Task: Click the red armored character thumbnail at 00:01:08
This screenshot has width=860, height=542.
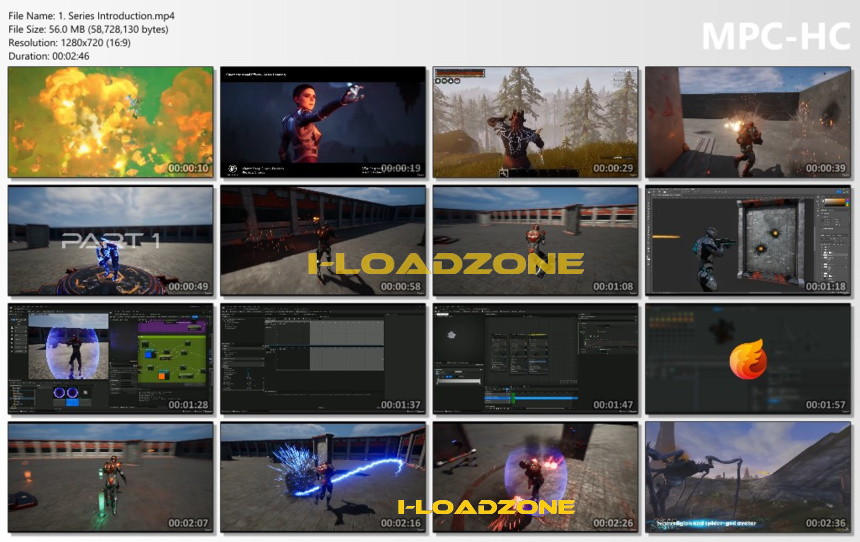Action: pyautogui.click(x=535, y=241)
